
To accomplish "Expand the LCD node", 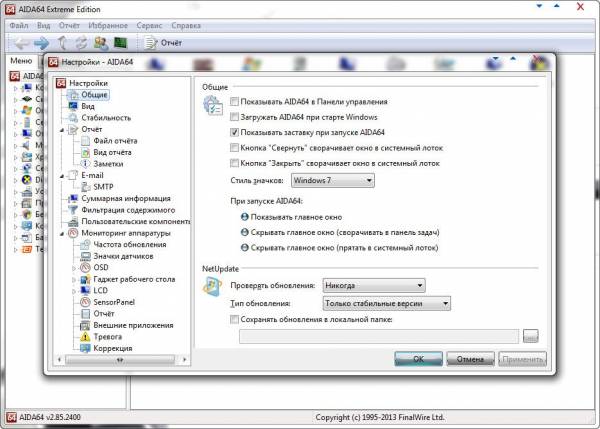I will pyautogui.click(x=74, y=292).
